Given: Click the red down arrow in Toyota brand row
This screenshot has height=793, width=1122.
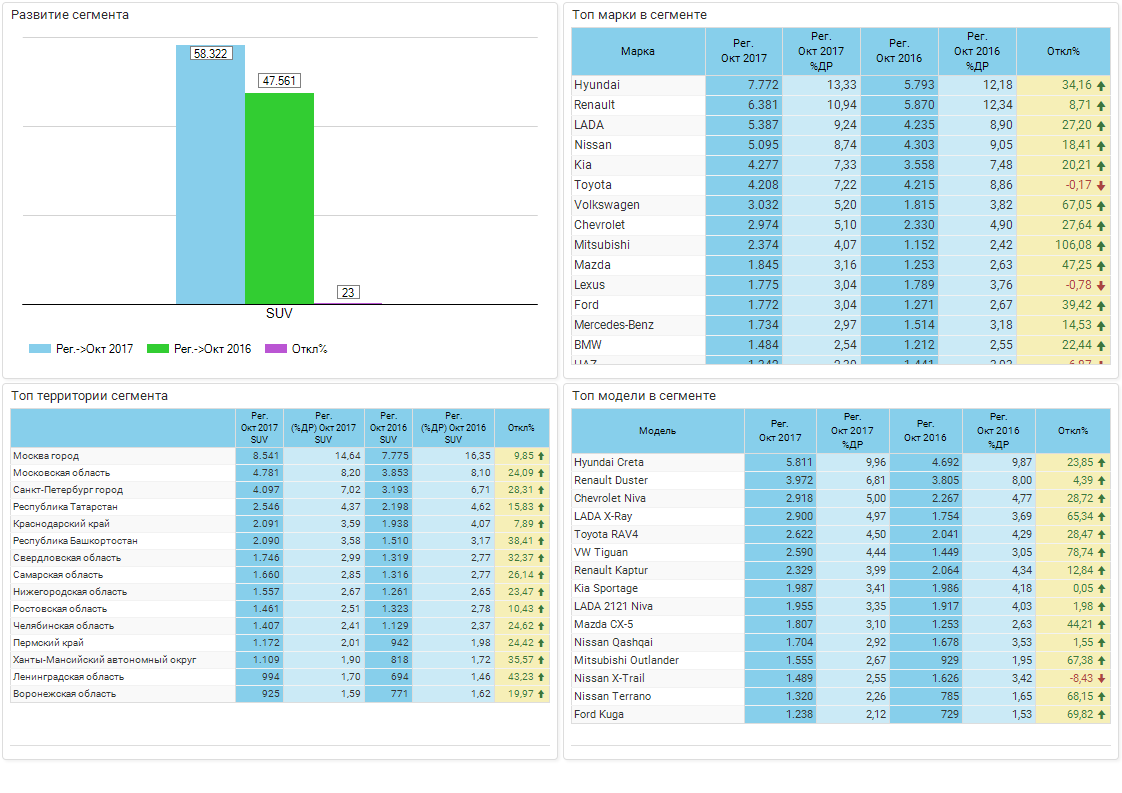Looking at the screenshot, I should [1101, 186].
